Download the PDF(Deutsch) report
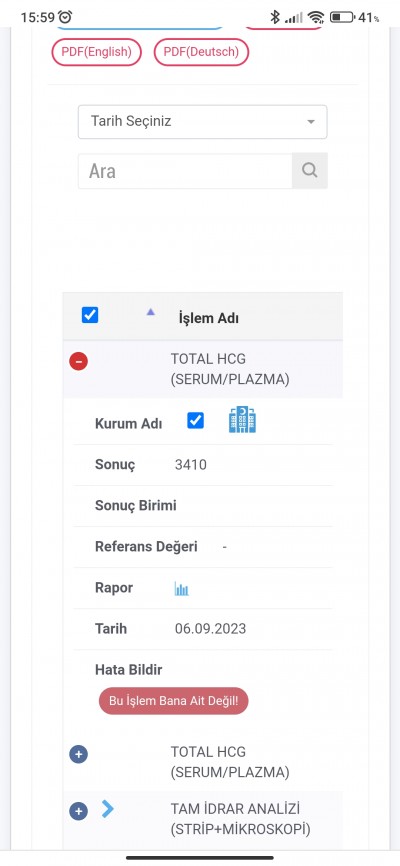The image size is (400, 866). click(x=201, y=52)
